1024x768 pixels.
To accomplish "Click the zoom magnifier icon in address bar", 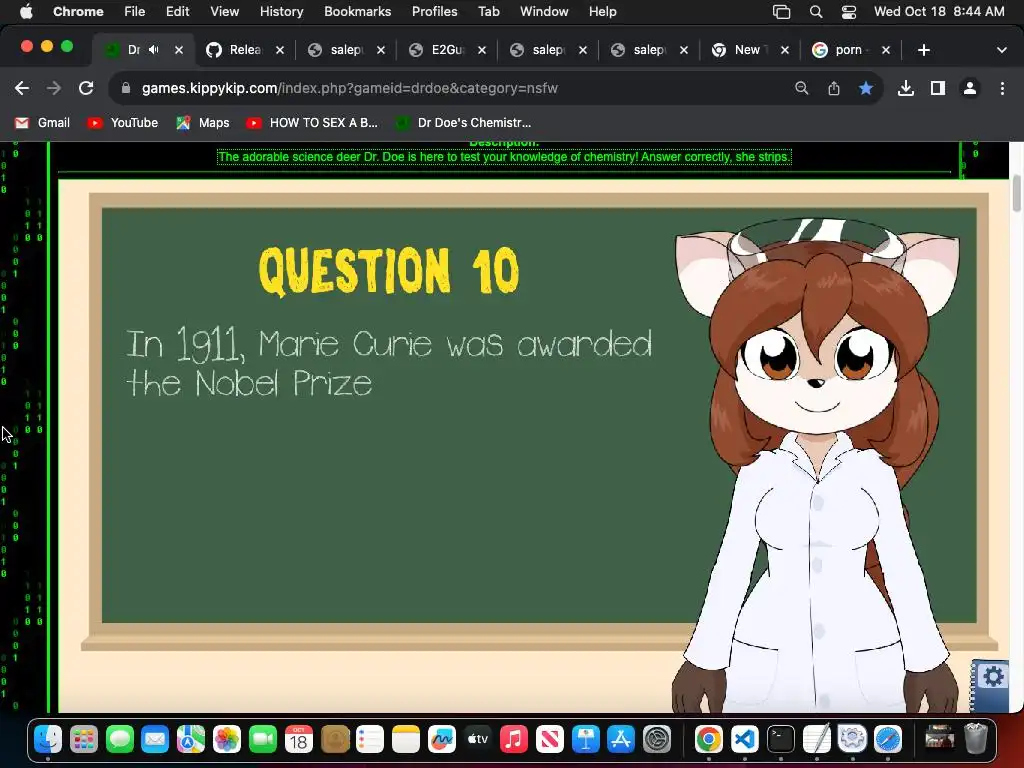I will 801,88.
